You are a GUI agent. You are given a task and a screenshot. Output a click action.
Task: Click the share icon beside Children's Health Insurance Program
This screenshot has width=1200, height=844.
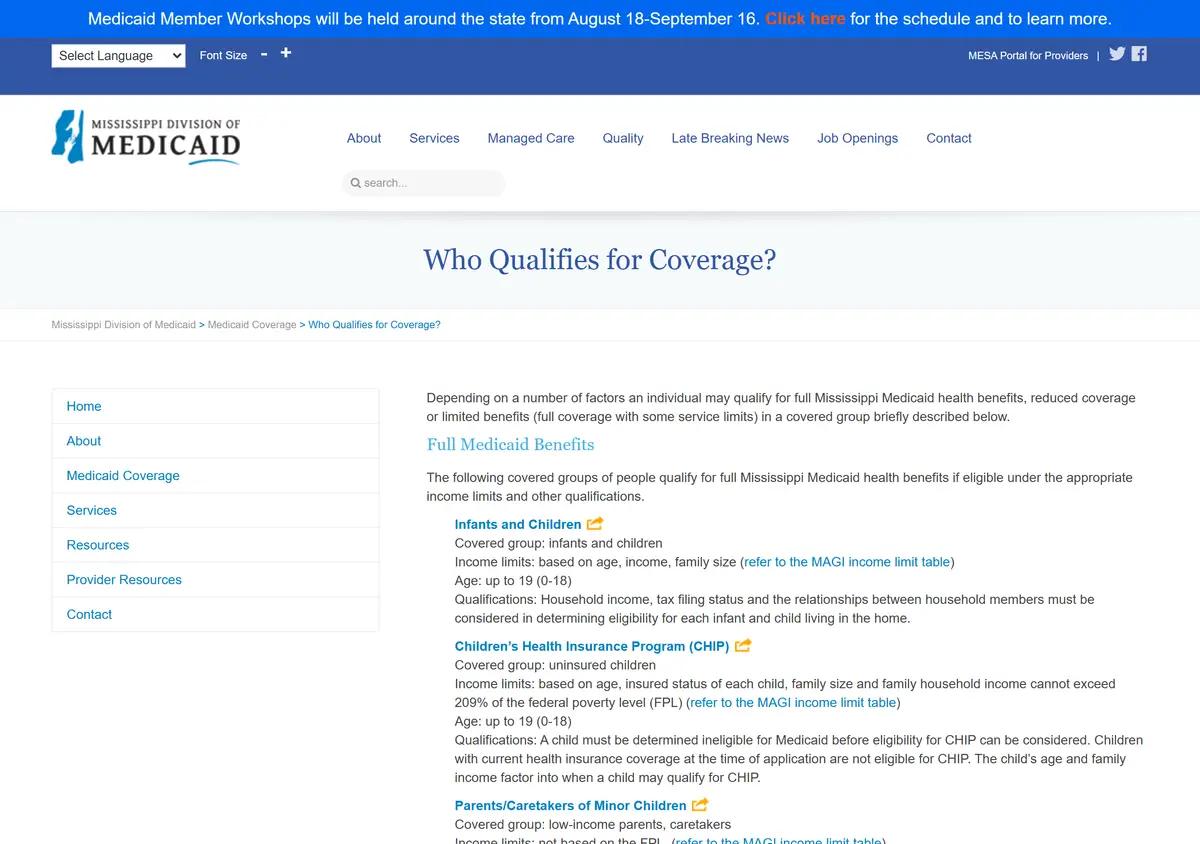[743, 646]
